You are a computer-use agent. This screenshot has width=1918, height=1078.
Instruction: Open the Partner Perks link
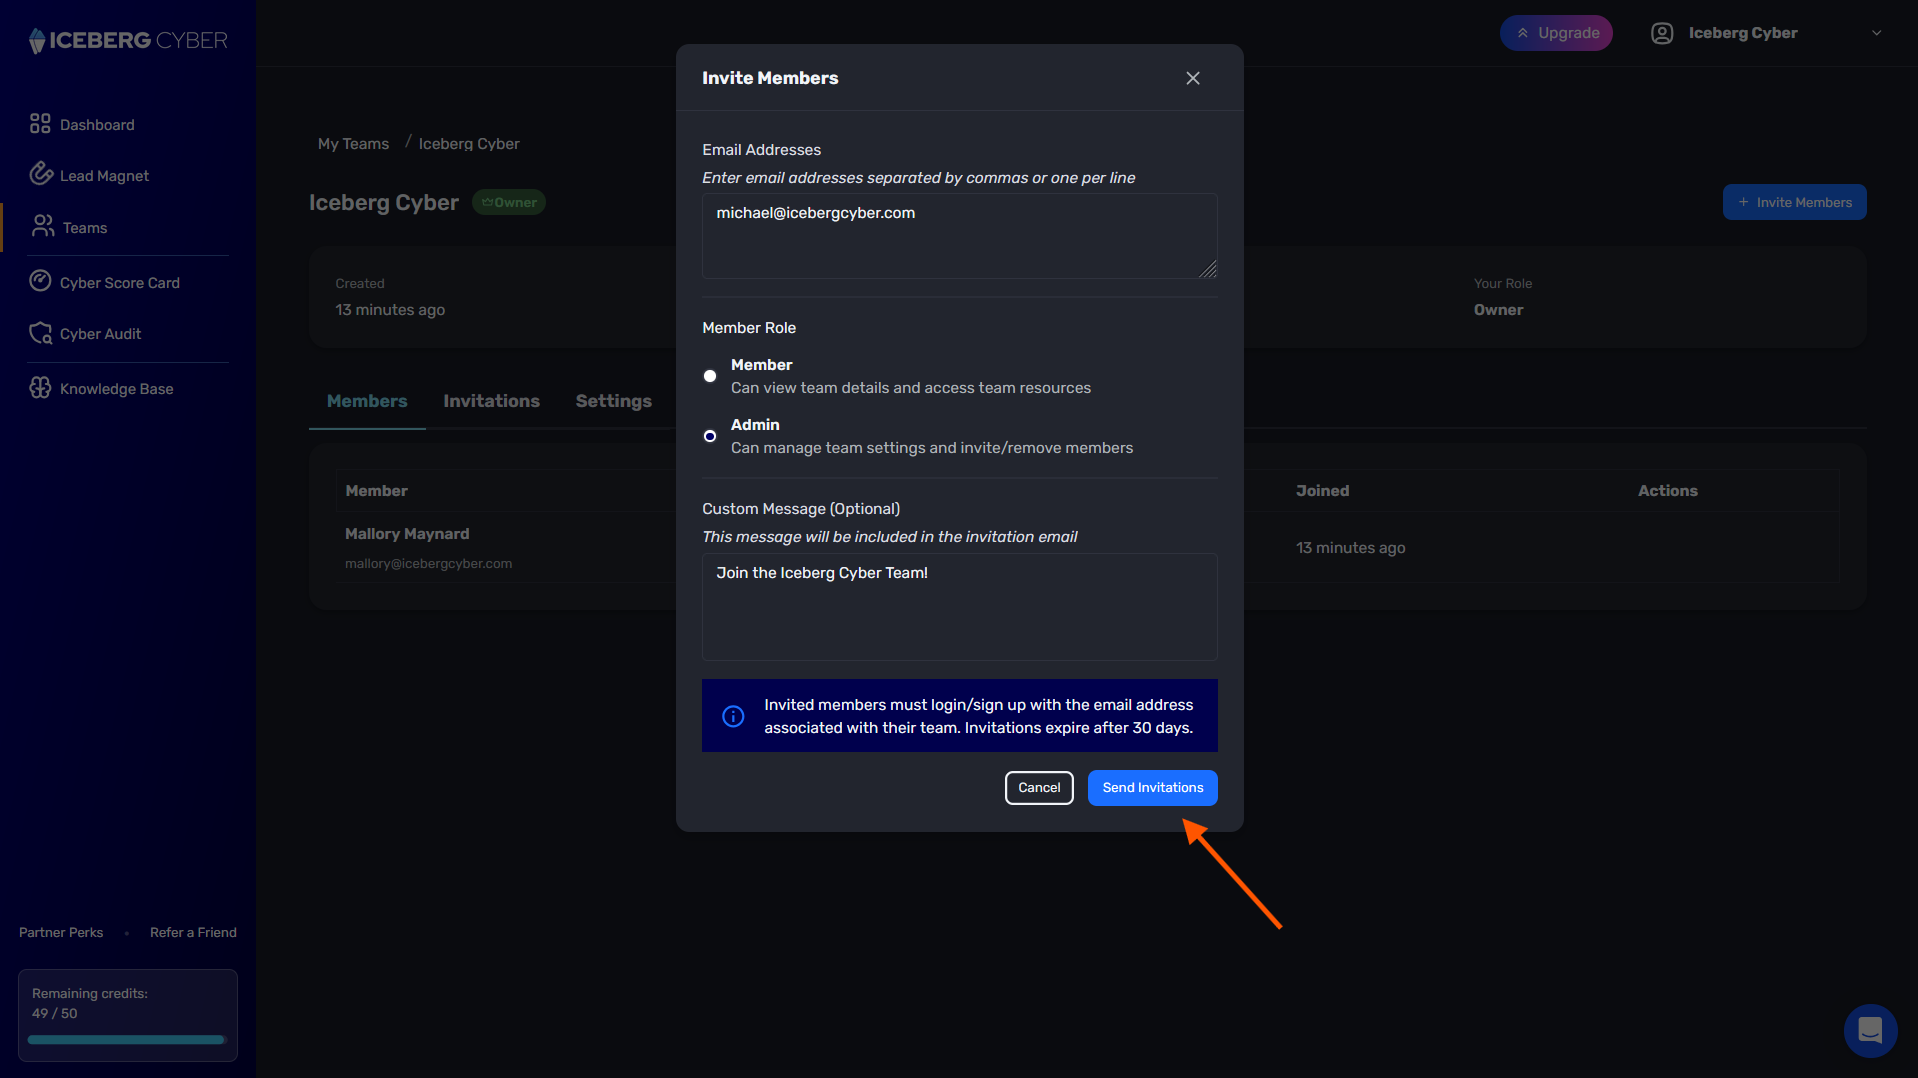61,932
